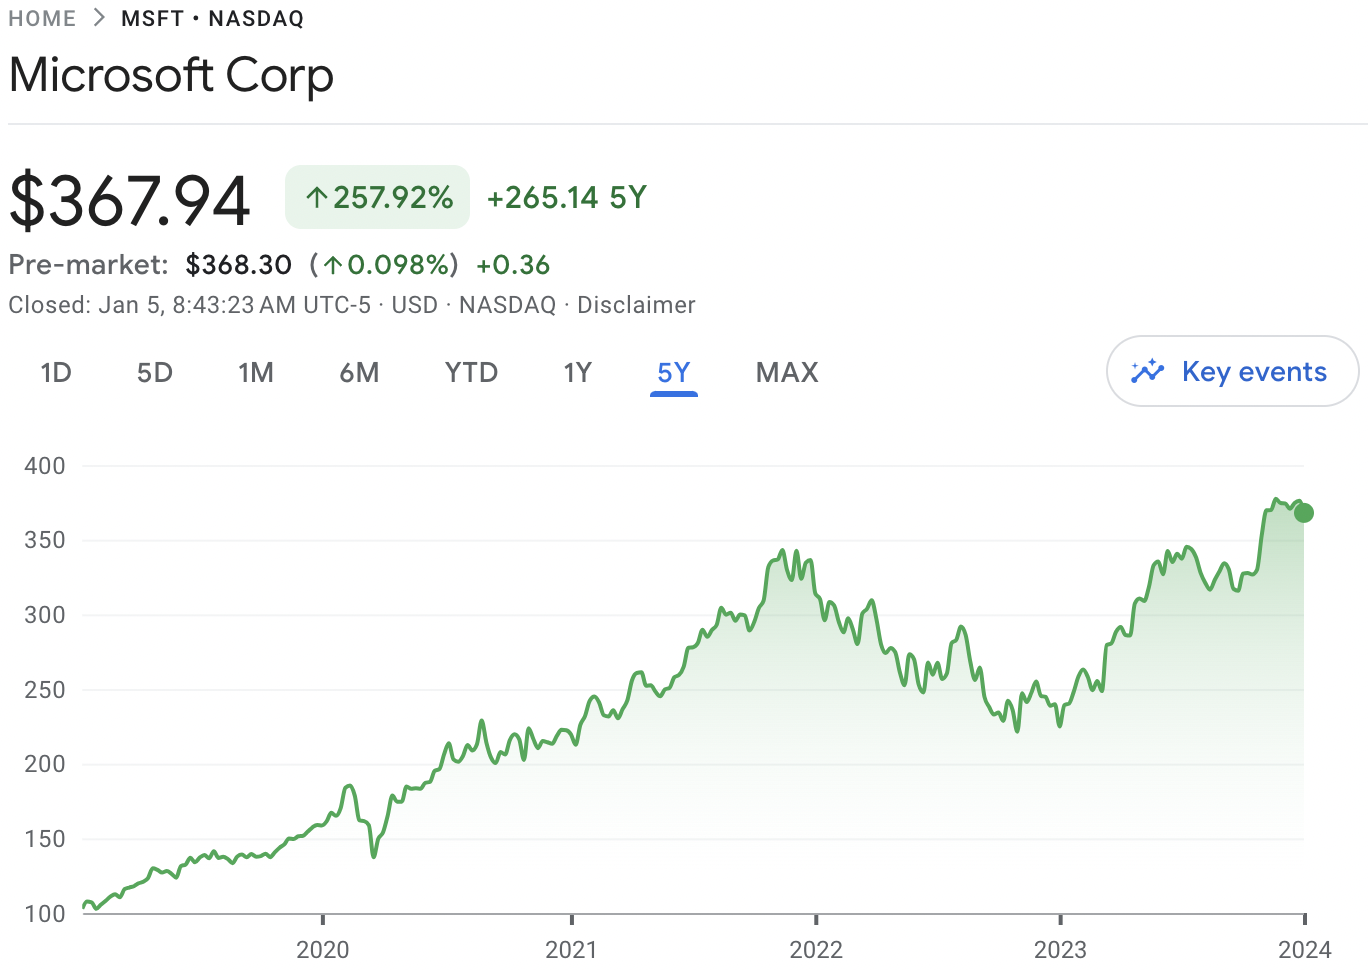Click the Microsoft Corp heading

[171, 76]
